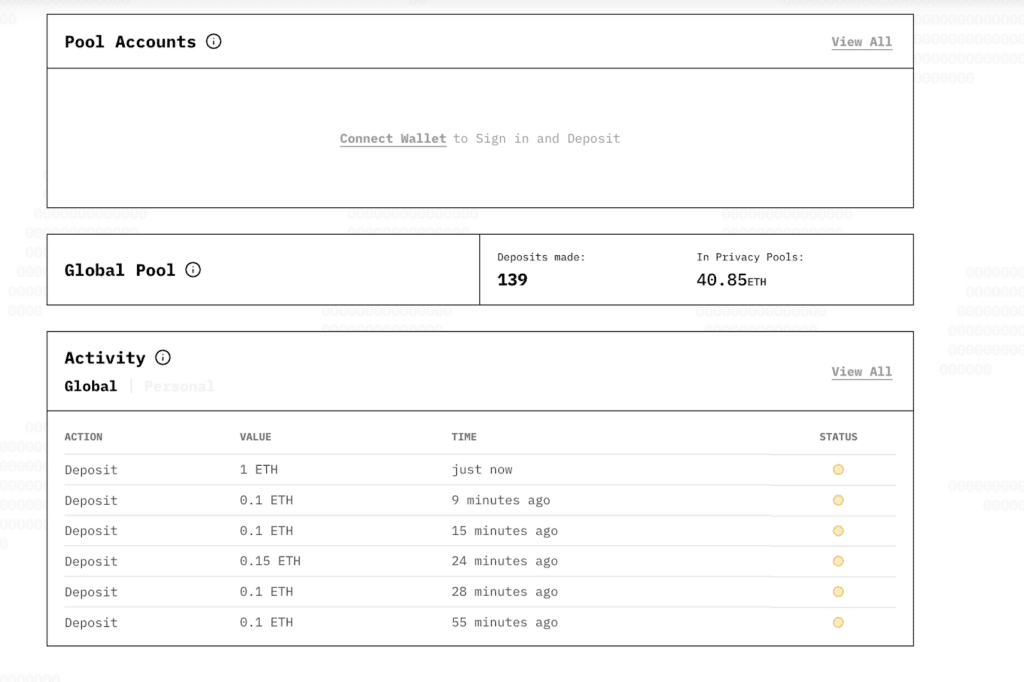Image resolution: width=1024 pixels, height=682 pixels.
Task: Open View All in Activity section
Action: click(x=861, y=372)
